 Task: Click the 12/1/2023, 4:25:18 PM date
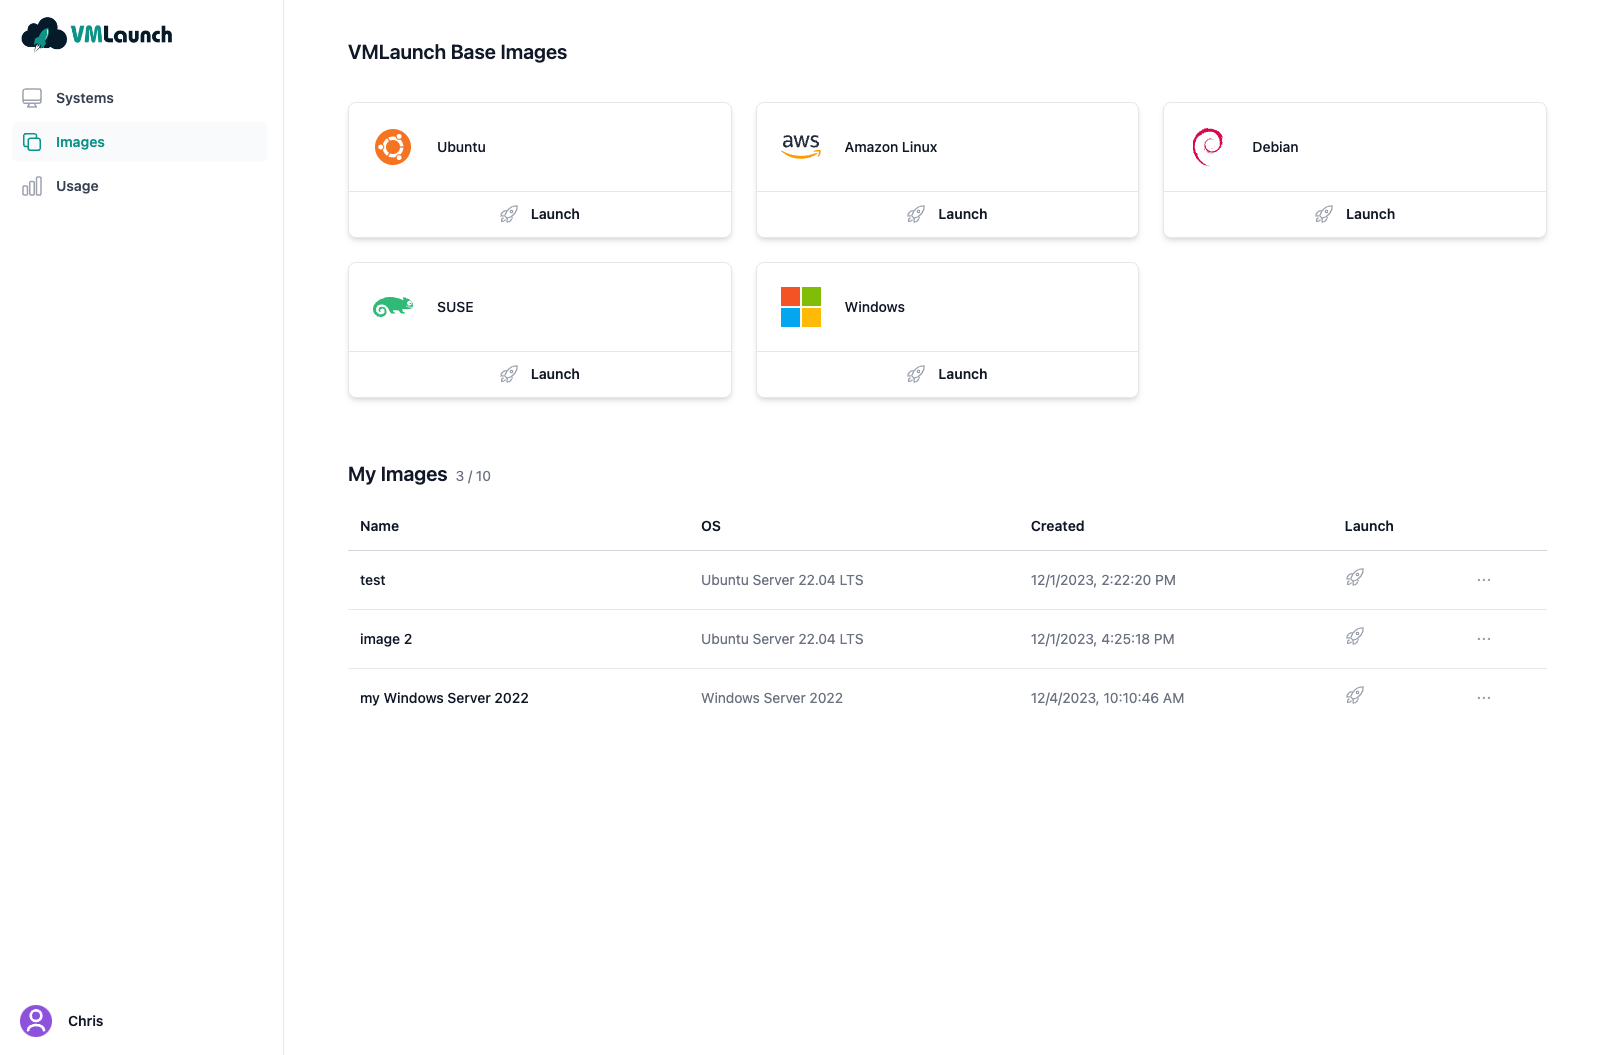click(1103, 639)
